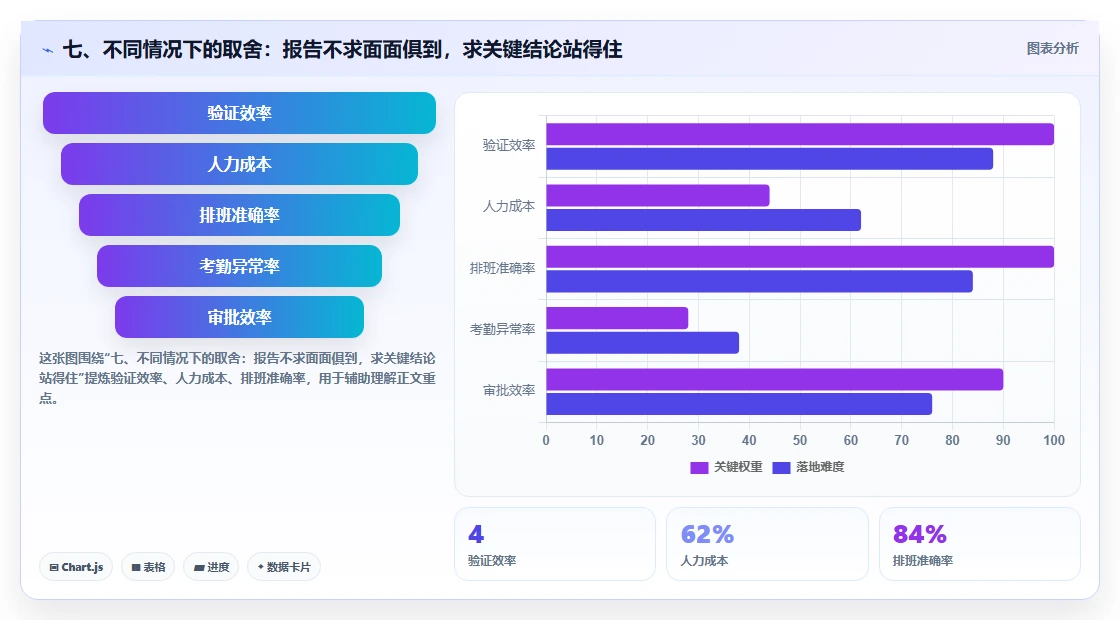The height and width of the screenshot is (620, 1120).
Task: Click the axis tick value 50
Action: click(800, 441)
